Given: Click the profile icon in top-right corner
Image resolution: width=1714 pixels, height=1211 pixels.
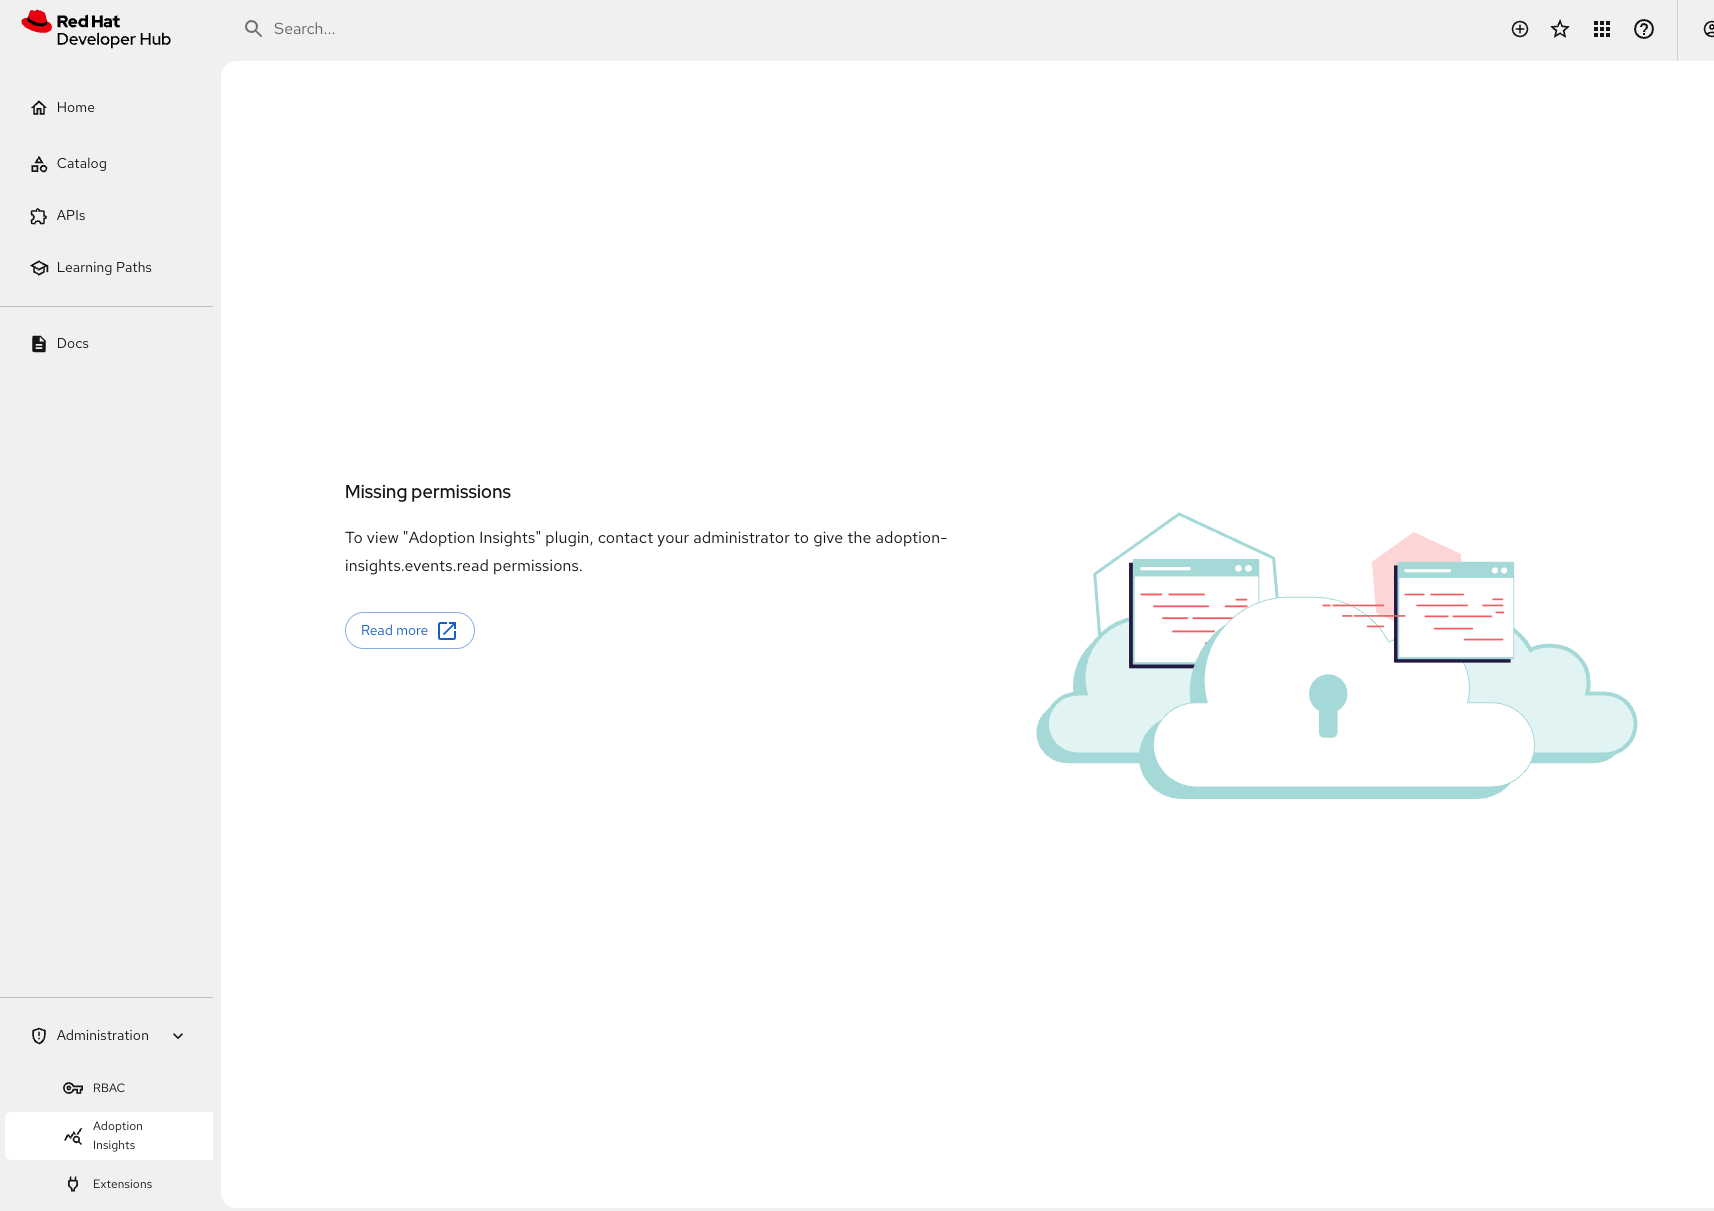Looking at the screenshot, I should pos(1708,29).
